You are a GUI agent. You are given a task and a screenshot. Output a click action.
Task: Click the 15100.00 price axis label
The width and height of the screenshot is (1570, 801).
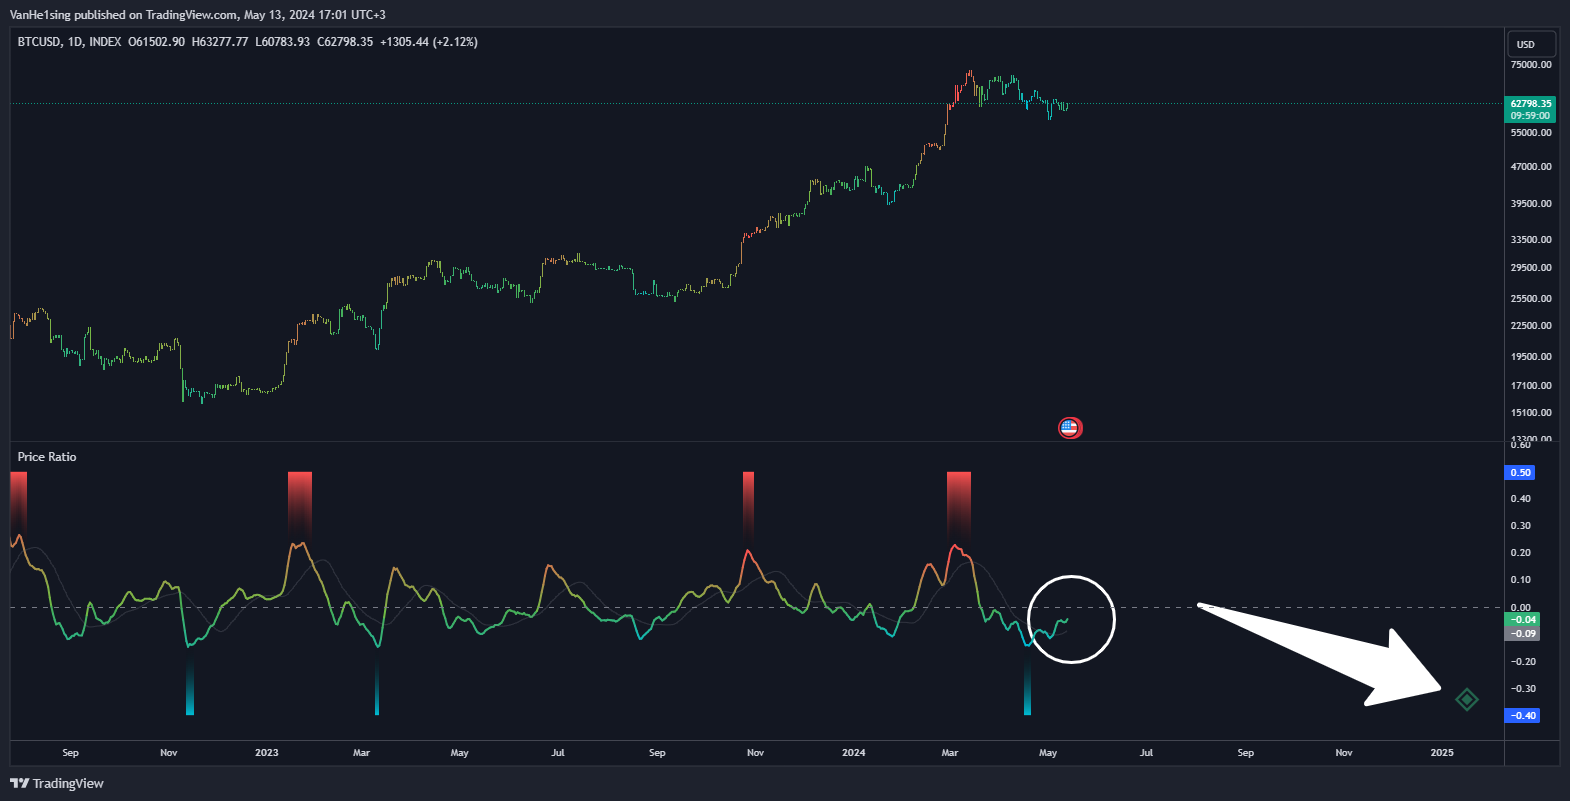(x=1531, y=413)
